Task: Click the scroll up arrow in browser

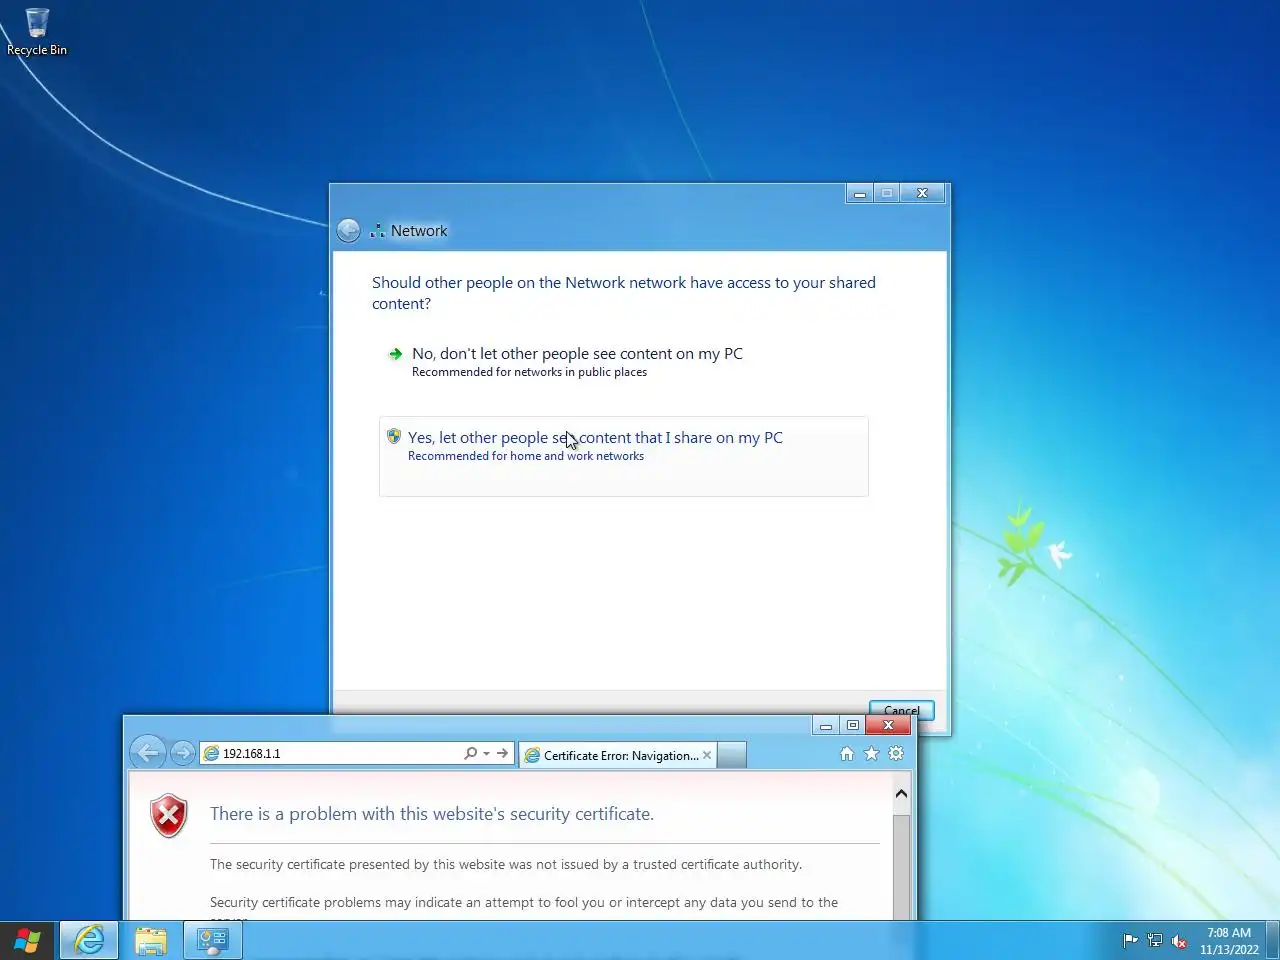Action: coord(901,794)
